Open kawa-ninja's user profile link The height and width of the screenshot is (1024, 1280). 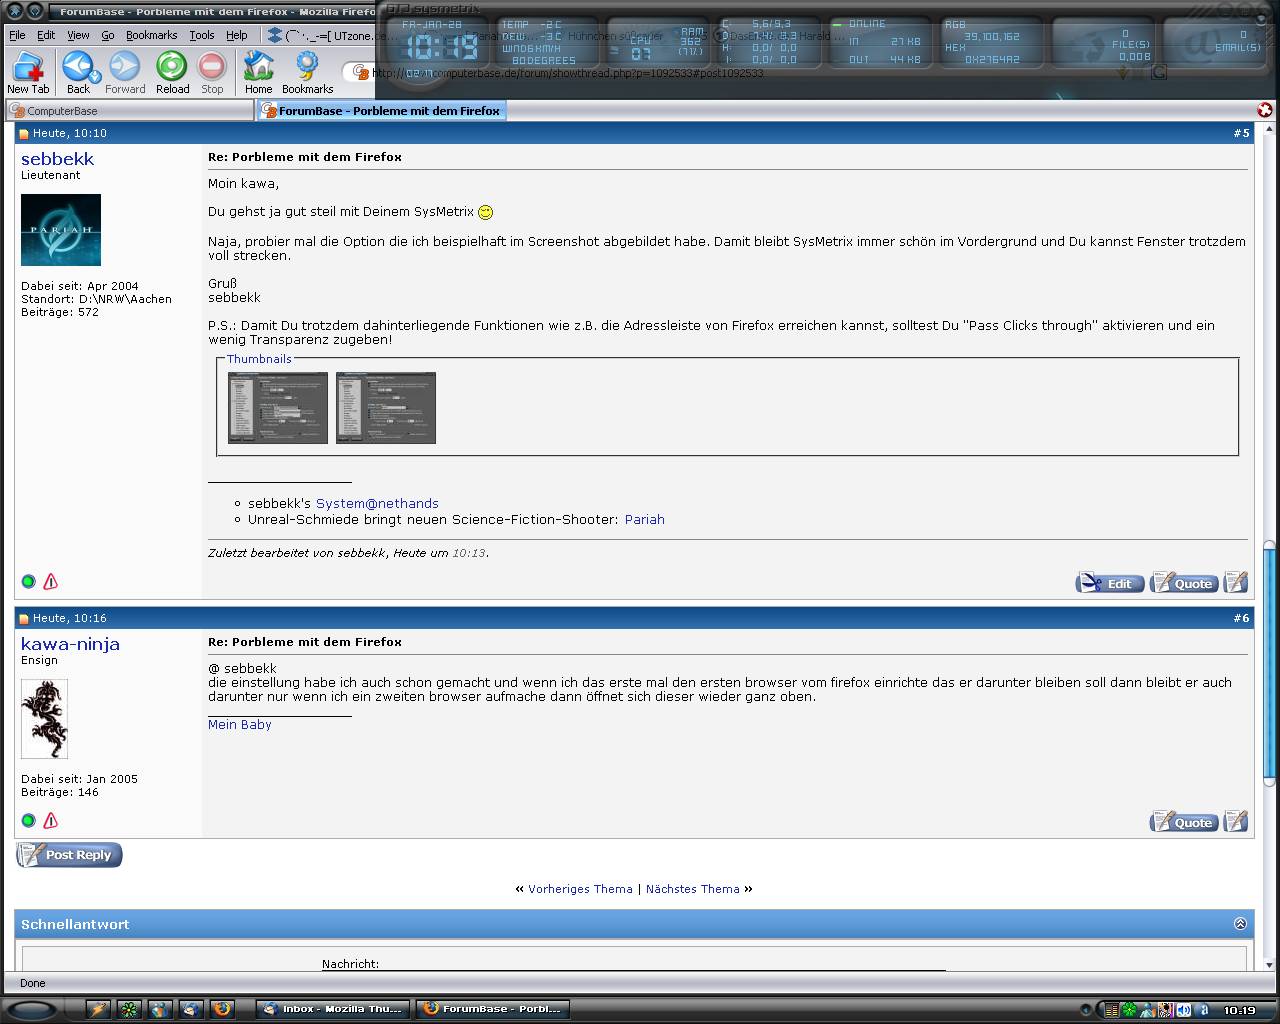(x=70, y=644)
